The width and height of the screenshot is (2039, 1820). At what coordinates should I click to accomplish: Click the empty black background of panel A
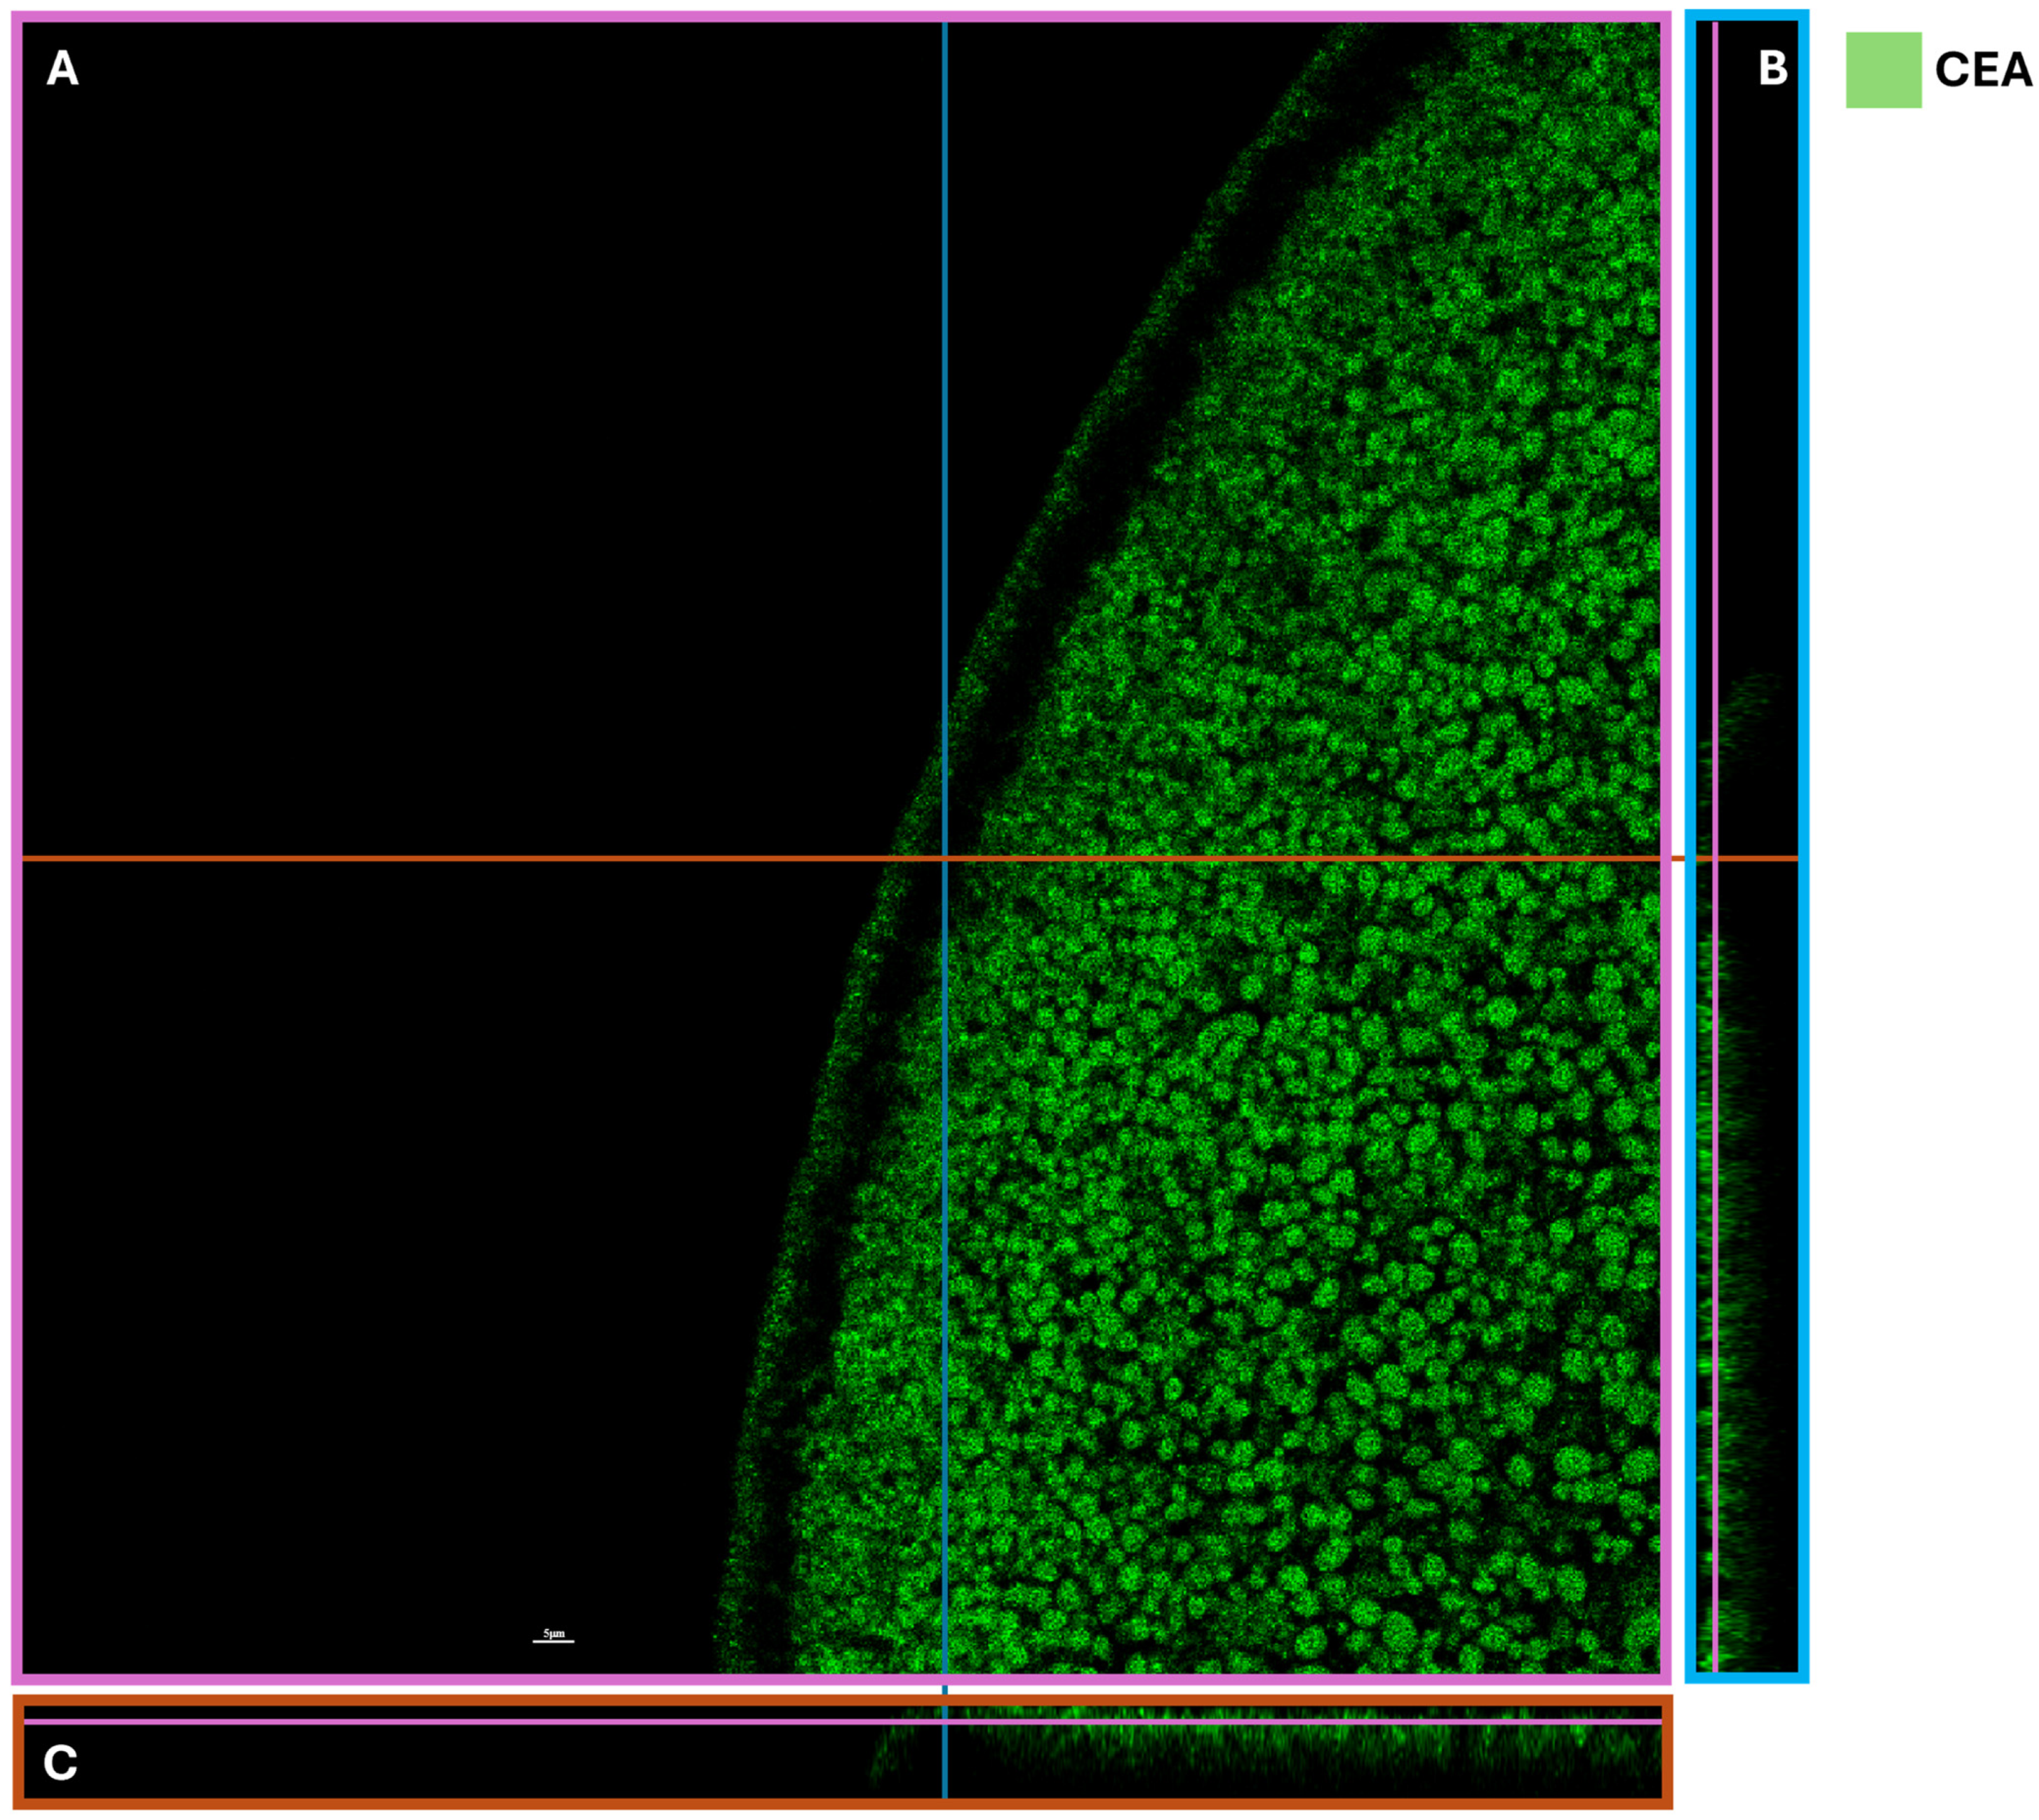point(400,450)
